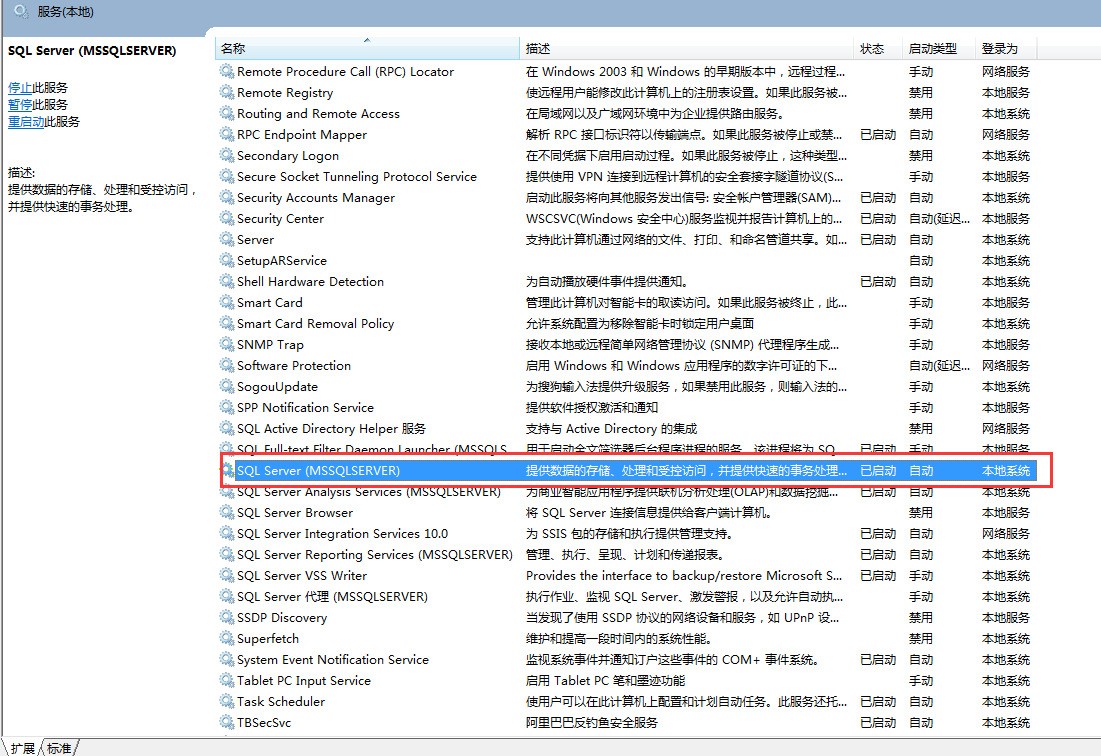Viewport: 1101px width, 756px height.
Task: Sort services by the 描述 column header
Action: coord(687,48)
